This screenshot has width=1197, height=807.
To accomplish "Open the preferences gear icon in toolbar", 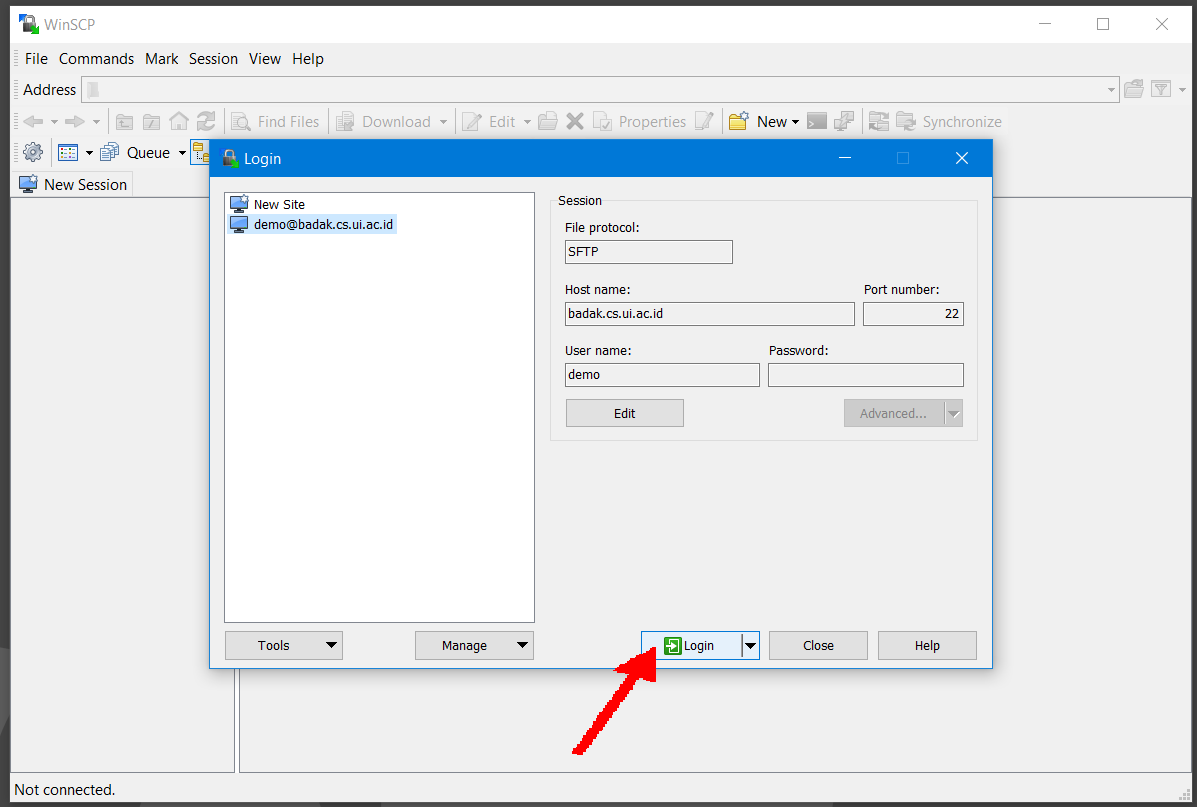I will point(33,153).
